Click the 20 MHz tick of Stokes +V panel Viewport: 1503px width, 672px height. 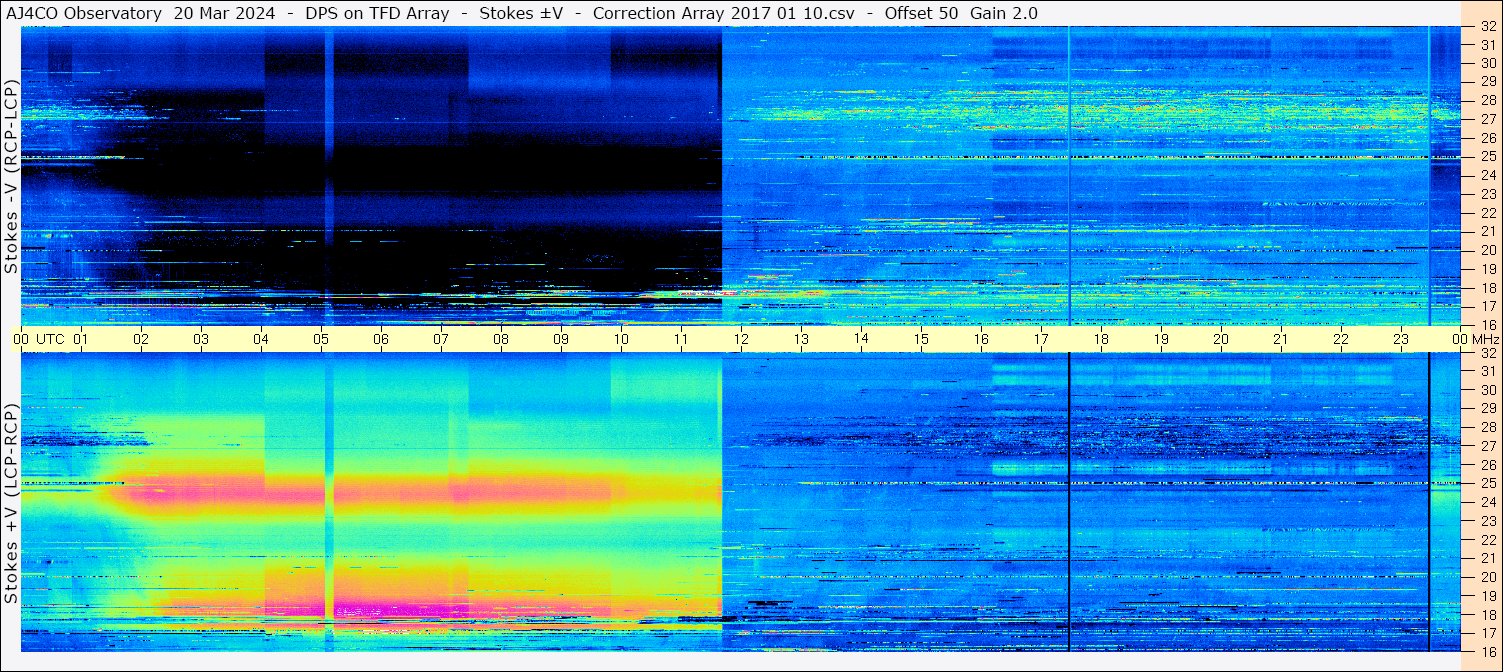[1487, 577]
